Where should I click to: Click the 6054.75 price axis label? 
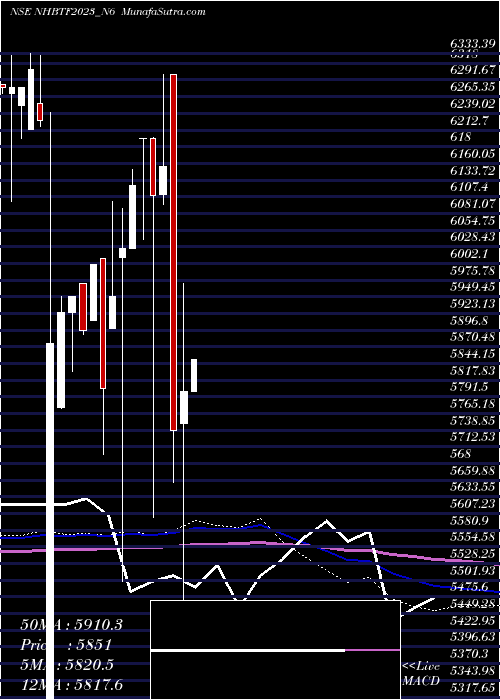[x=472, y=220]
